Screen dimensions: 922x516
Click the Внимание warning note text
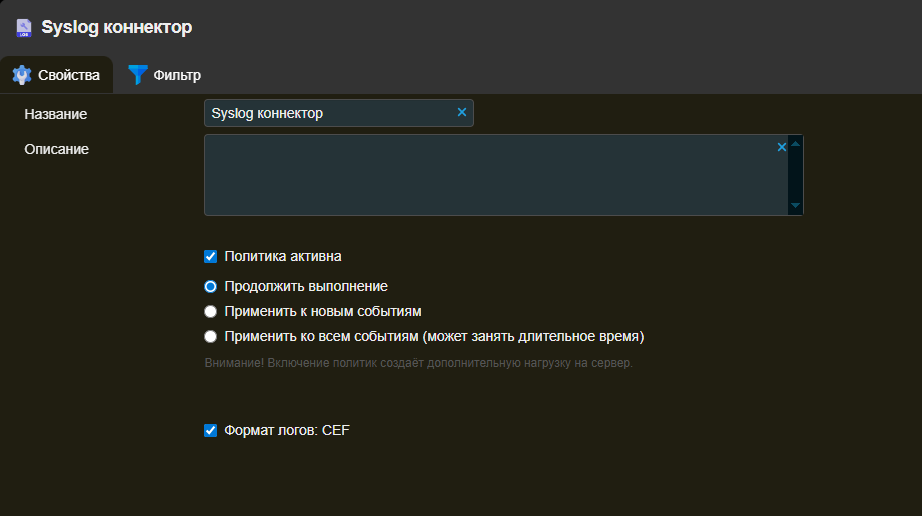pos(418,362)
